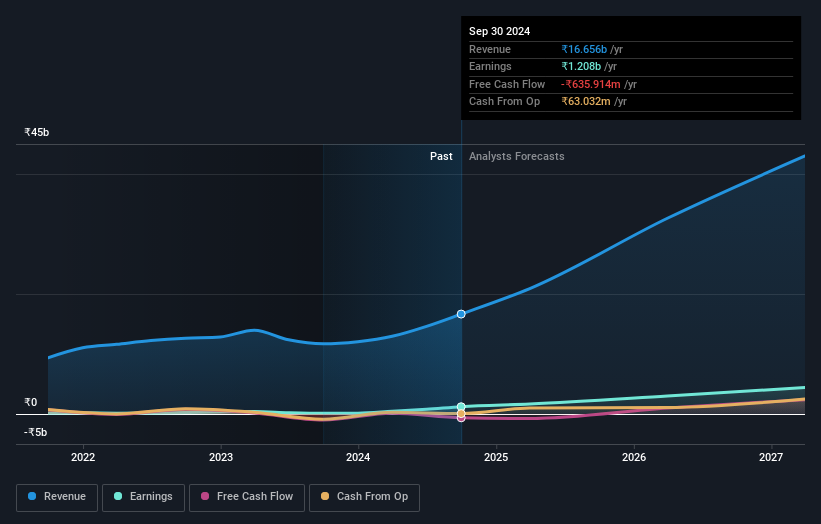
Task: Click the Sep 30 2024 tooltip date
Action: 500,31
